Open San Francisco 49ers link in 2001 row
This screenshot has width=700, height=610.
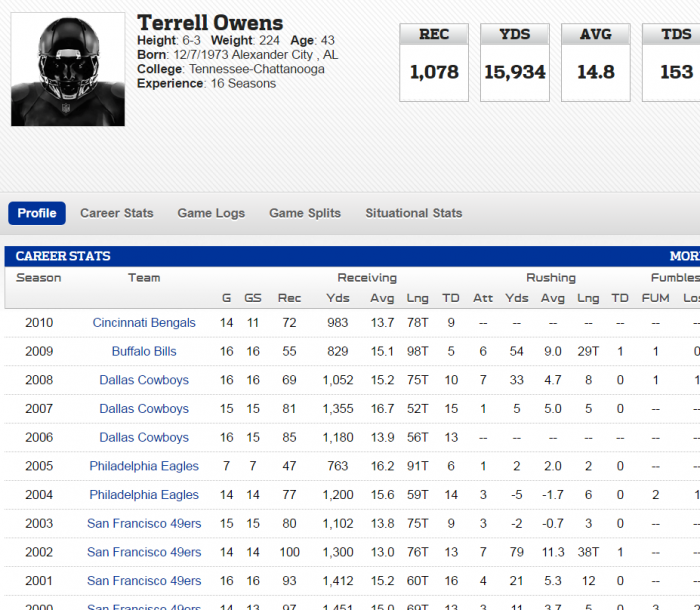pos(144,581)
